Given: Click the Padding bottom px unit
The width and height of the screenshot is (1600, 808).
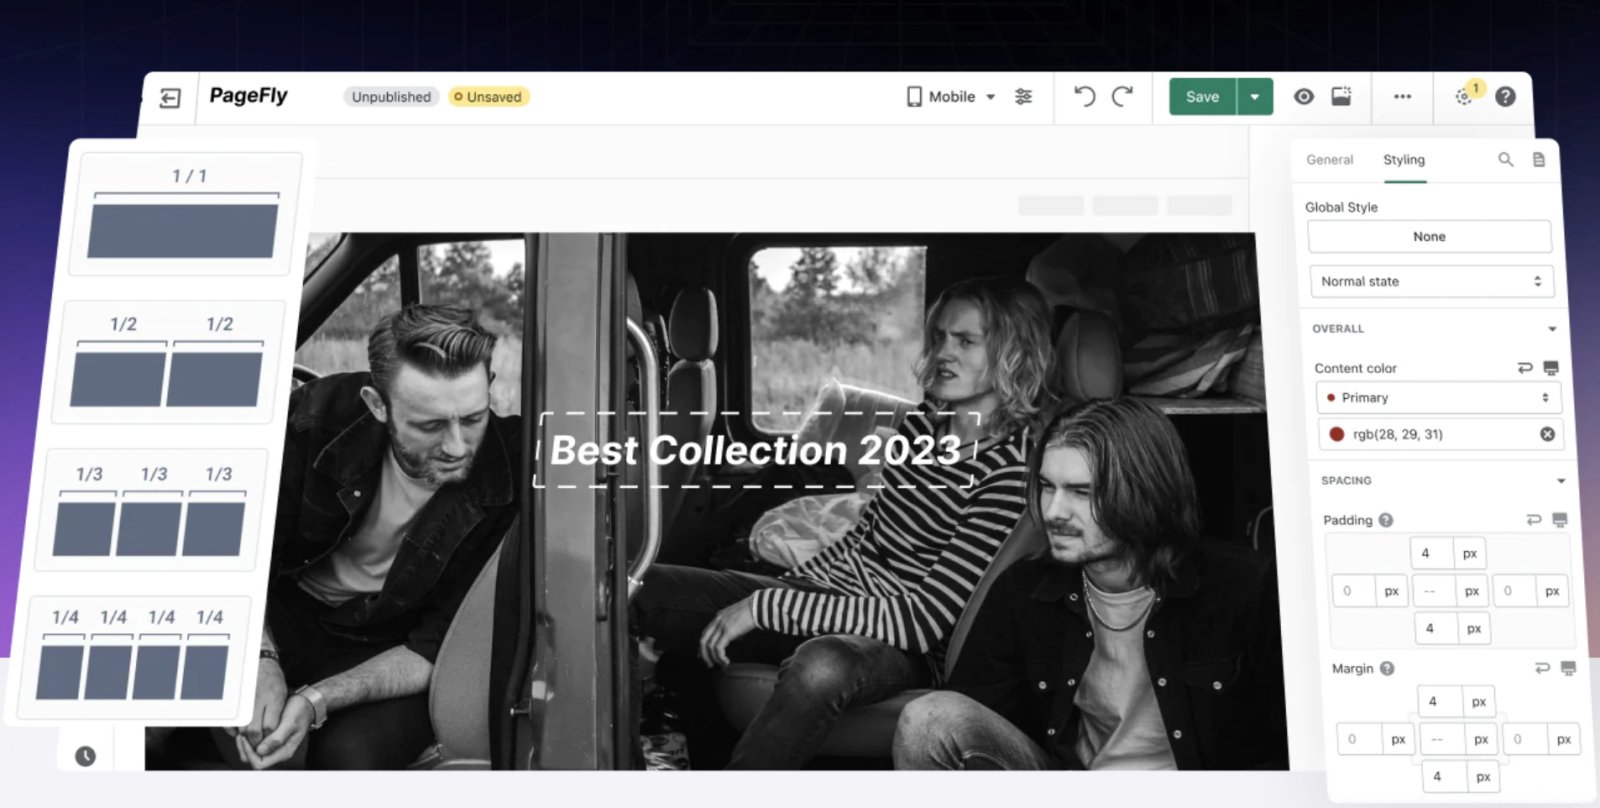Looking at the screenshot, I should point(1474,628).
